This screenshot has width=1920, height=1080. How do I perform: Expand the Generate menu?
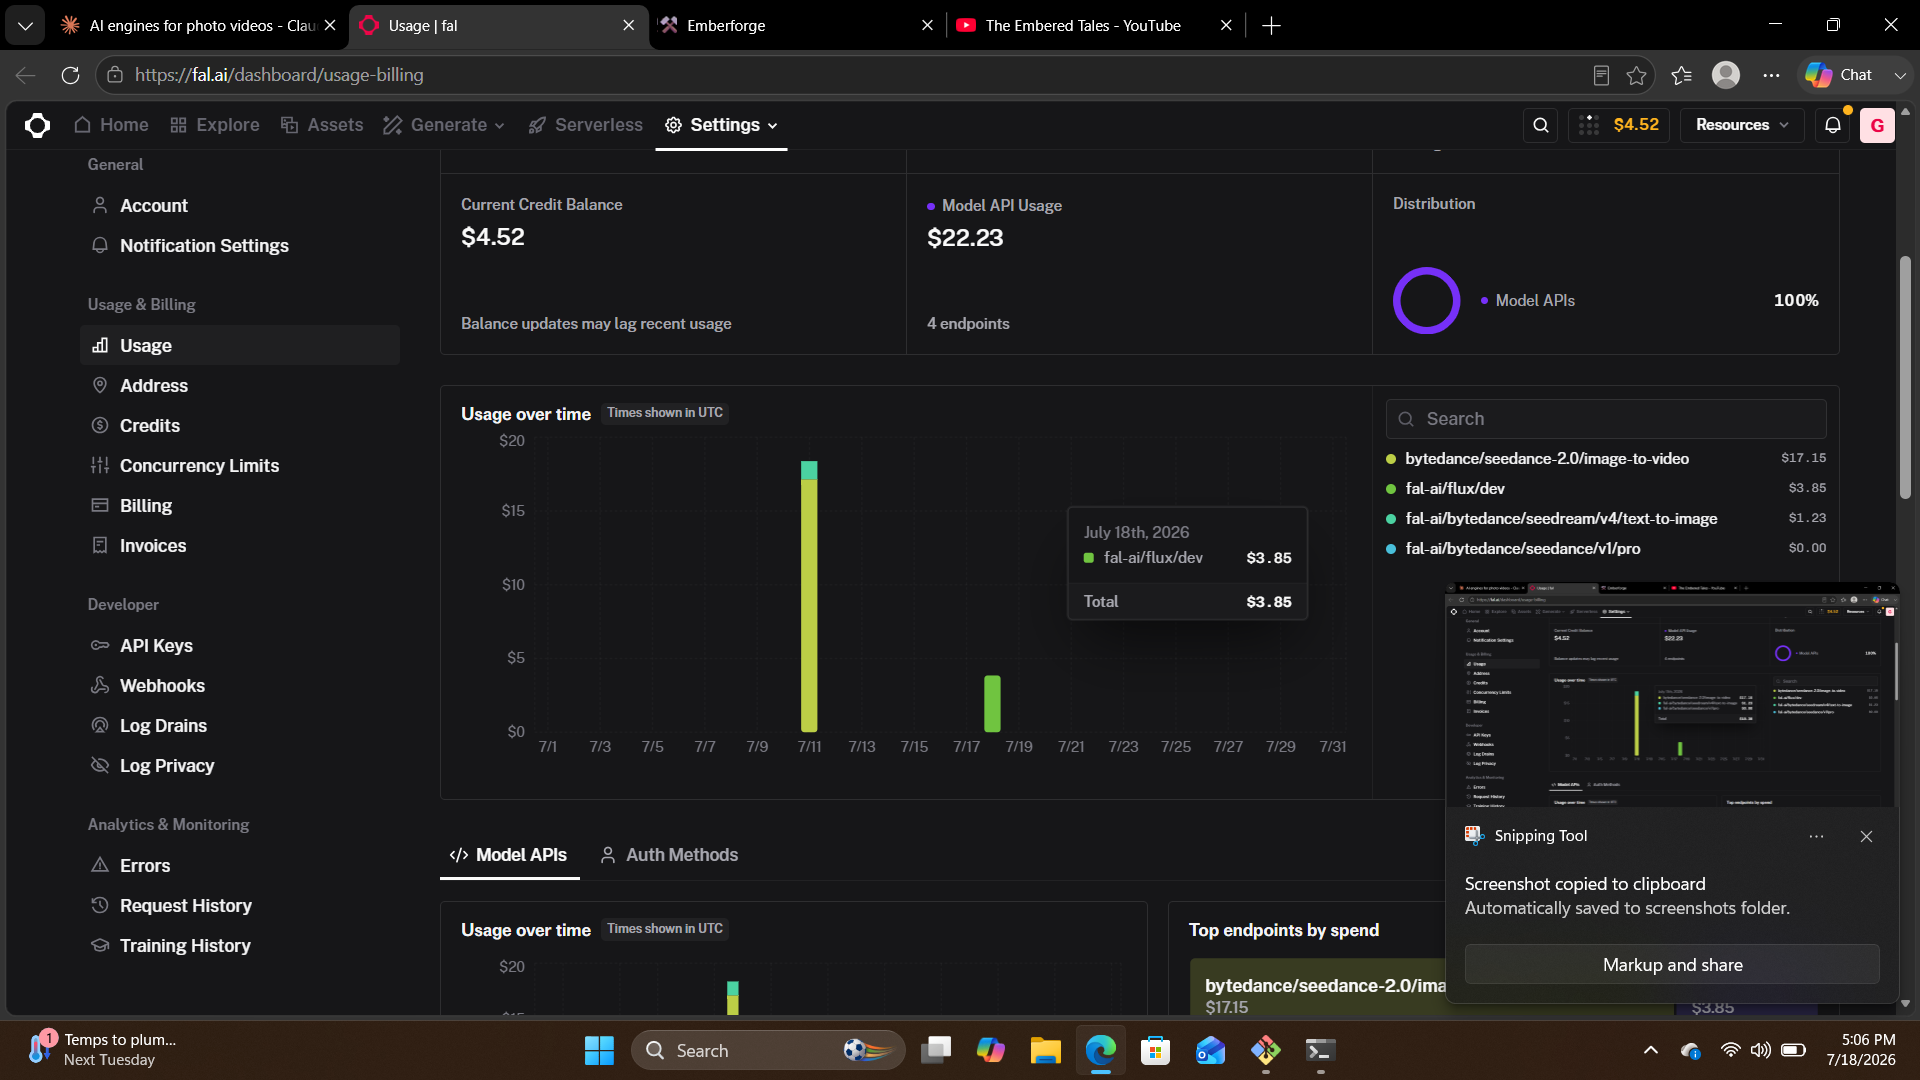[x=444, y=125]
